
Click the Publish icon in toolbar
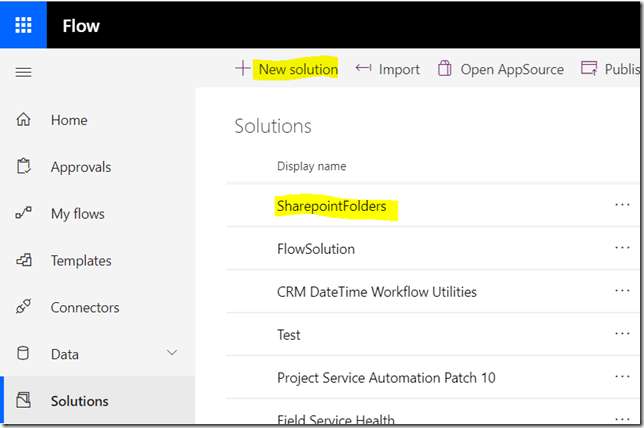pyautogui.click(x=589, y=68)
